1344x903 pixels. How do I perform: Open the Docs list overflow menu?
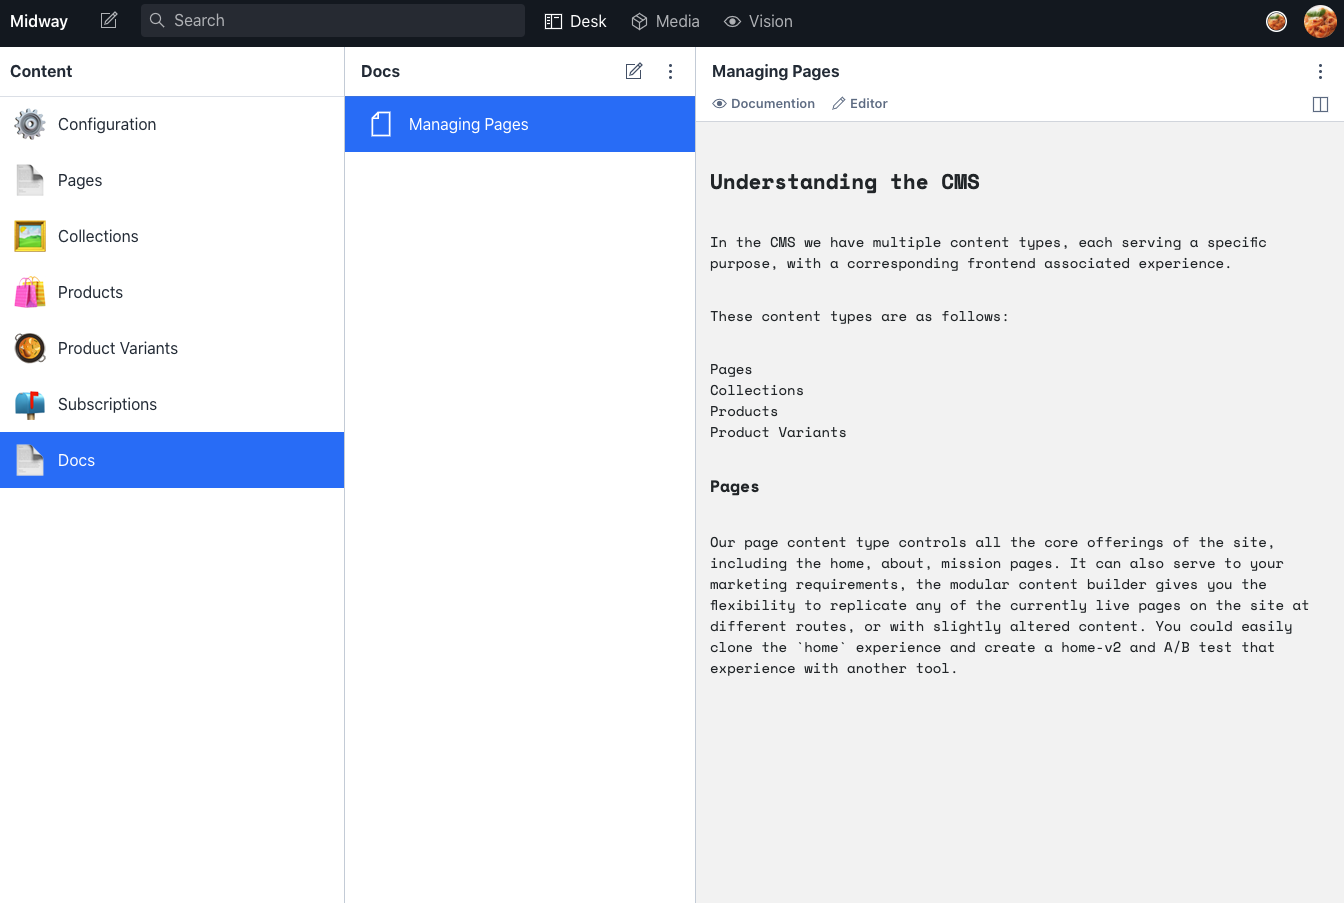click(x=670, y=71)
